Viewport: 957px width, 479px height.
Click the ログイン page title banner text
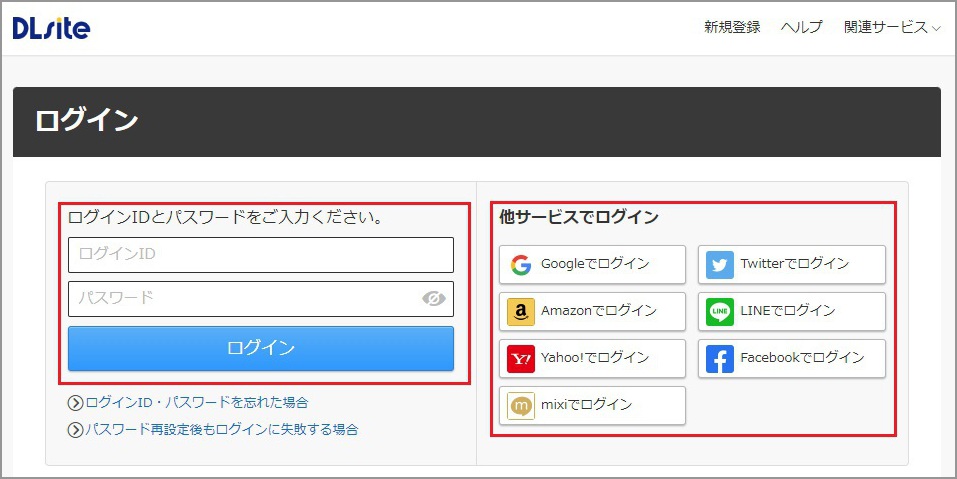pos(87,121)
